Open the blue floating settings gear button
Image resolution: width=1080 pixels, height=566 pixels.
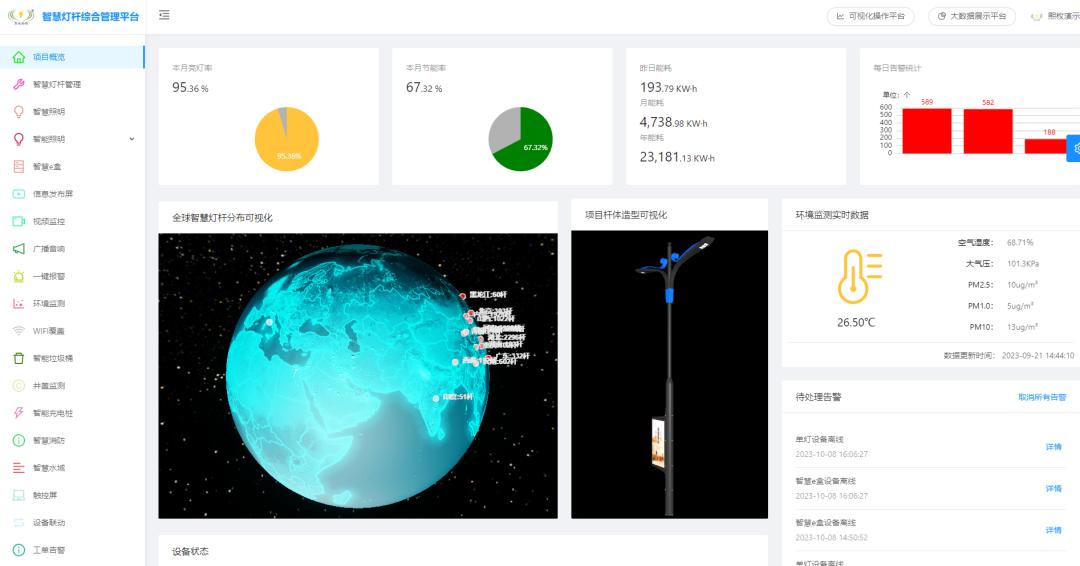pyautogui.click(x=1074, y=148)
